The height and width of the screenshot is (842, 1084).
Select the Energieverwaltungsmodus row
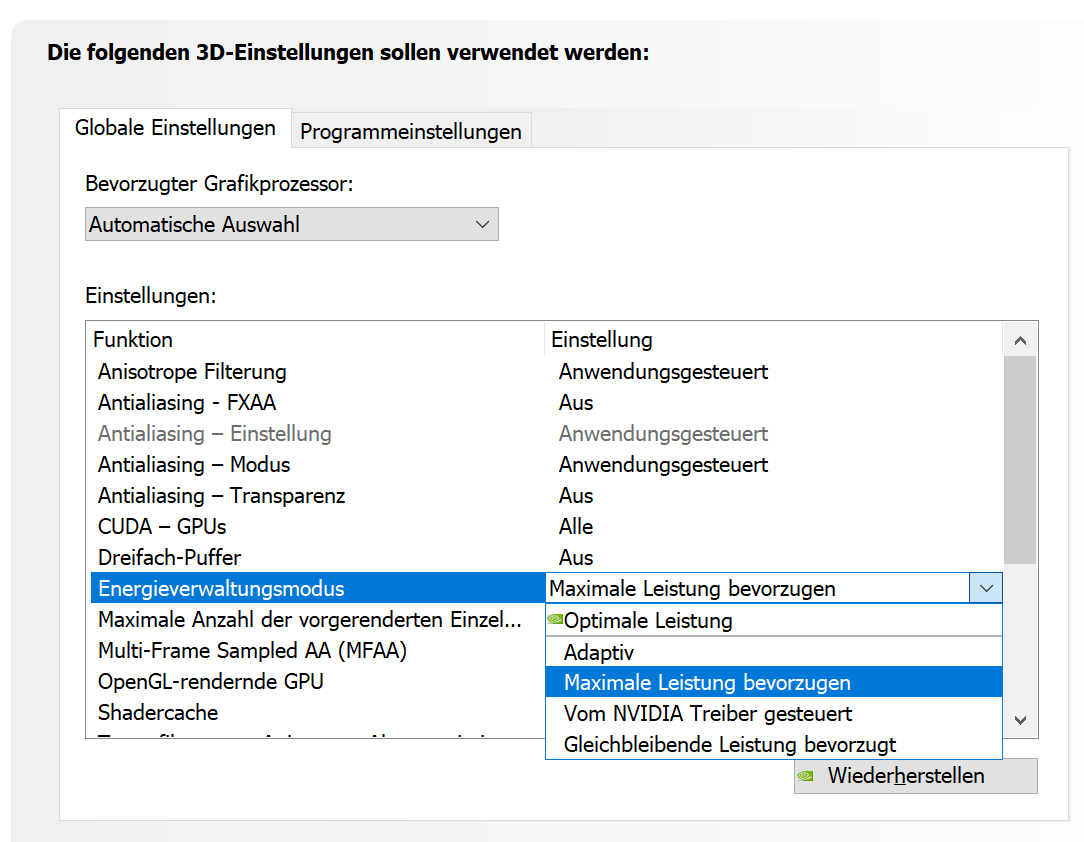(318, 588)
